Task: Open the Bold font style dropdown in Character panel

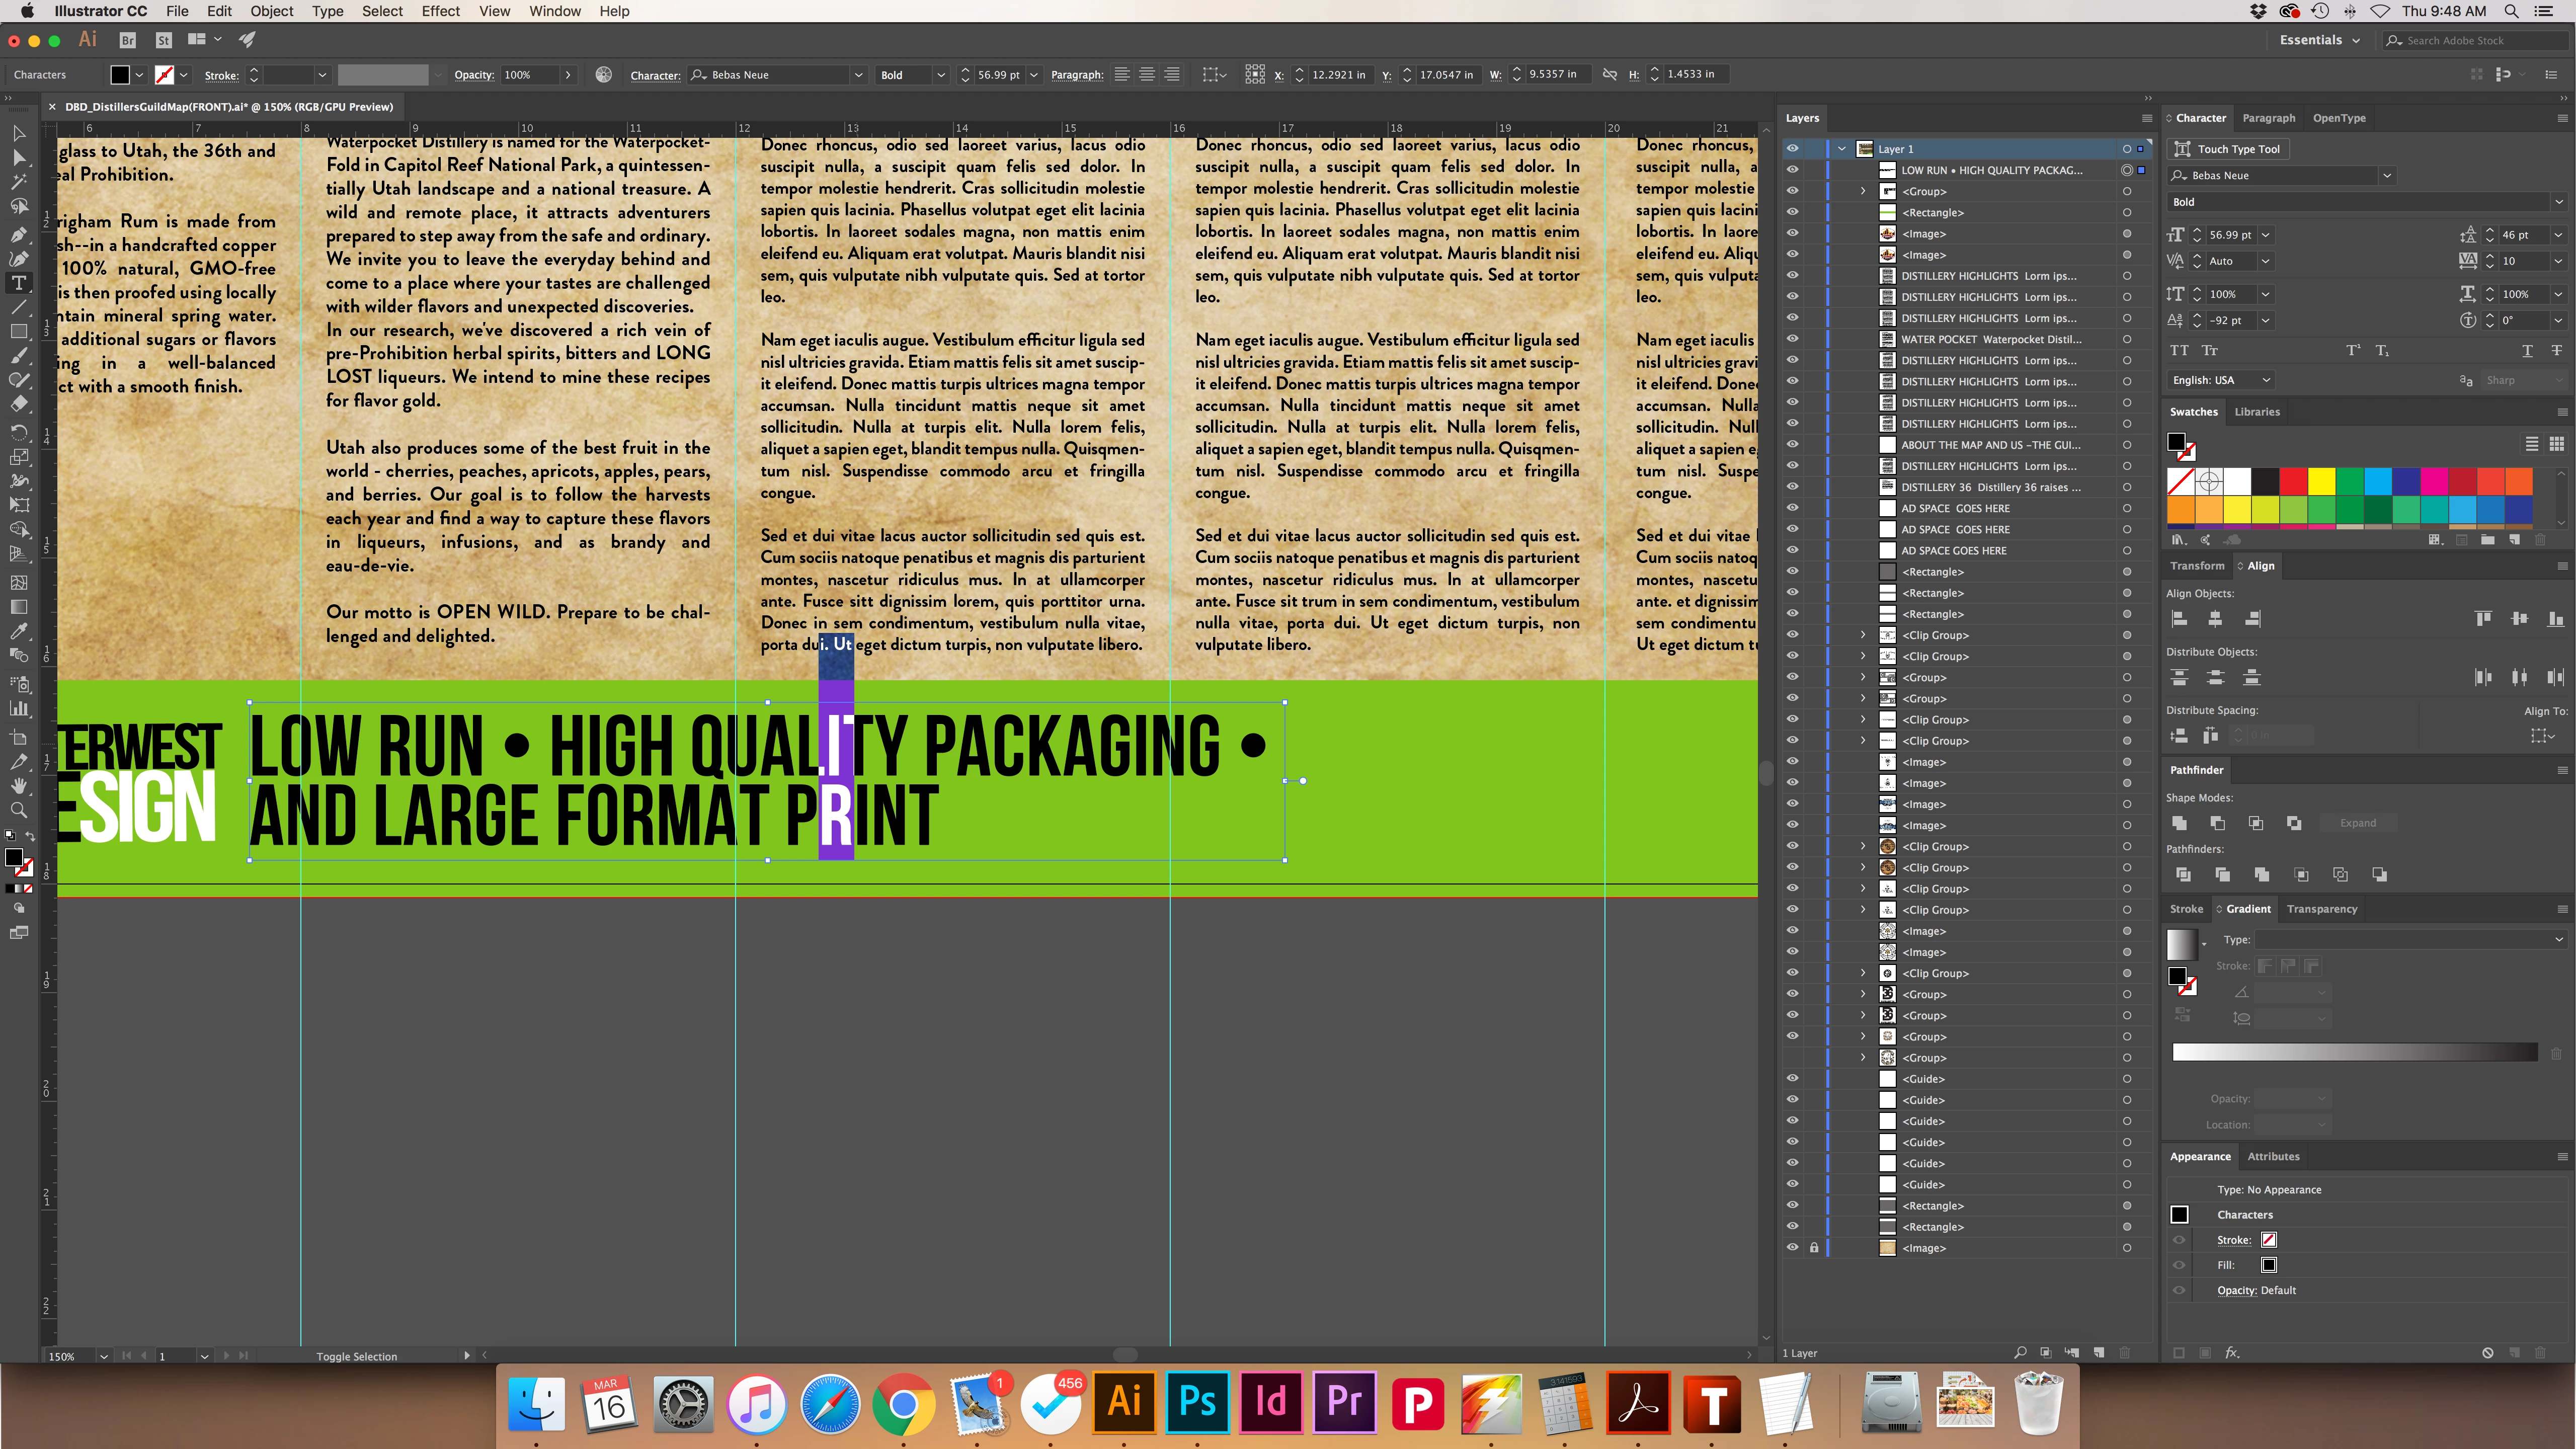Action: click(2559, 202)
